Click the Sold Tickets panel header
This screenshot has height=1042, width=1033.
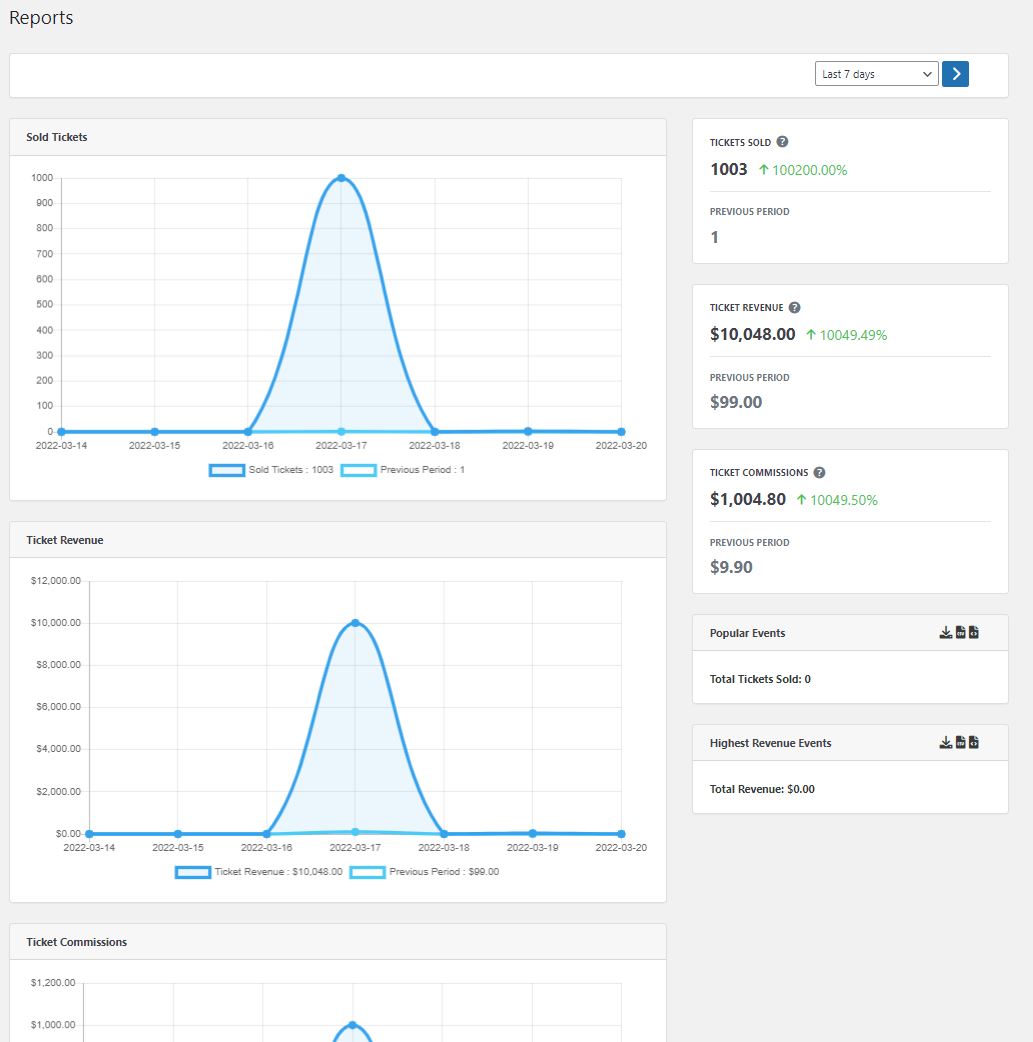coord(338,138)
